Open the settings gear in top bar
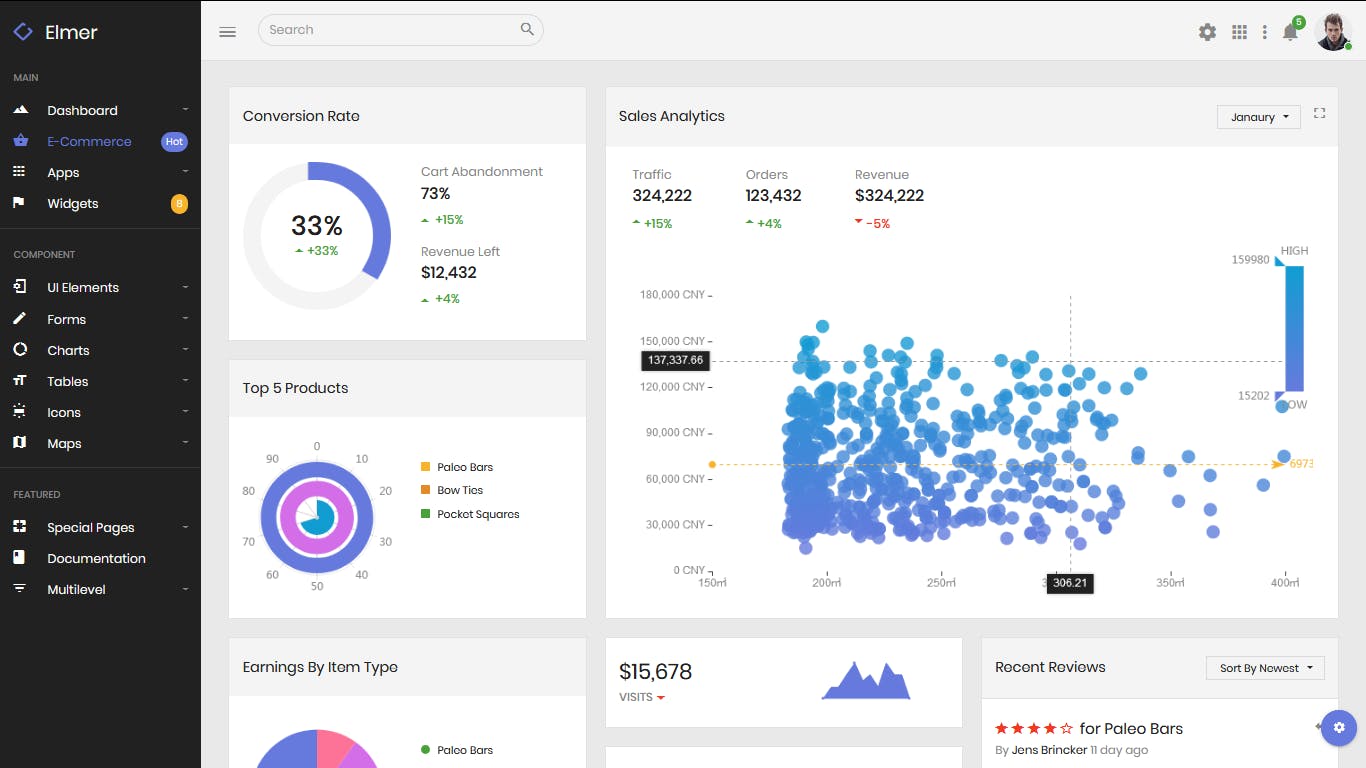The height and width of the screenshot is (768, 1366). 1208,32
